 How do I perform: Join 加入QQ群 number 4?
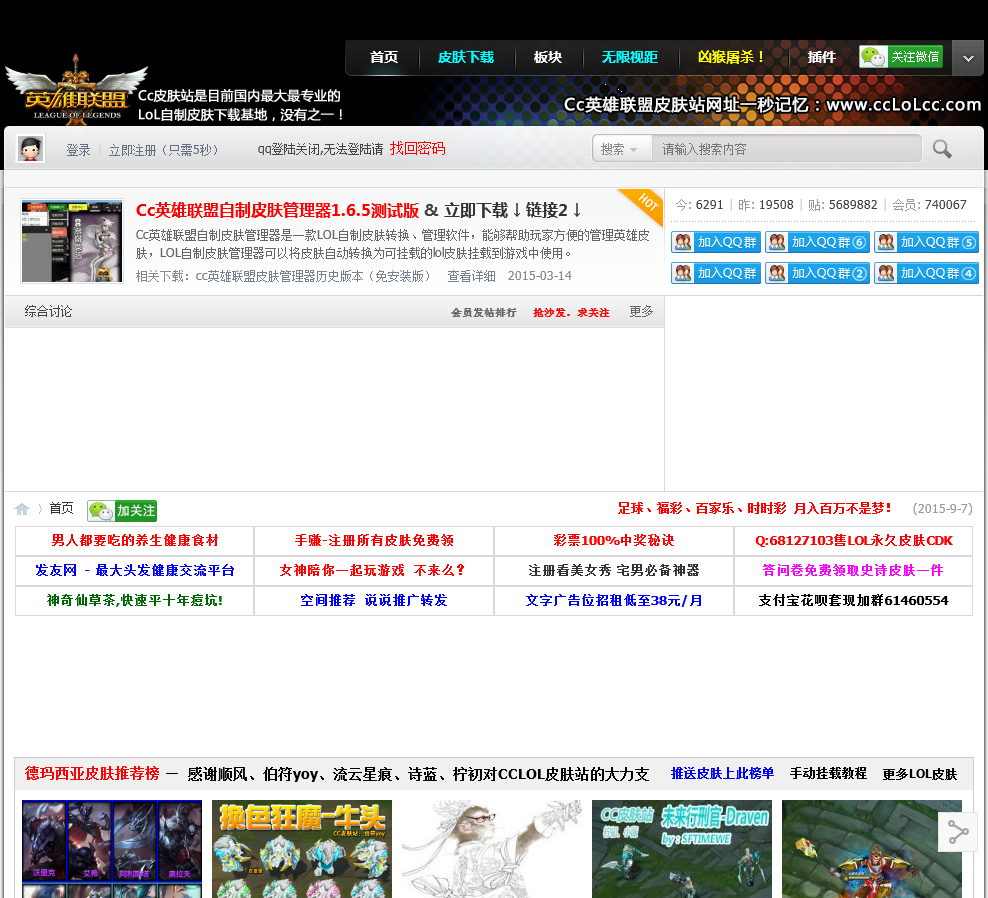click(x=926, y=273)
